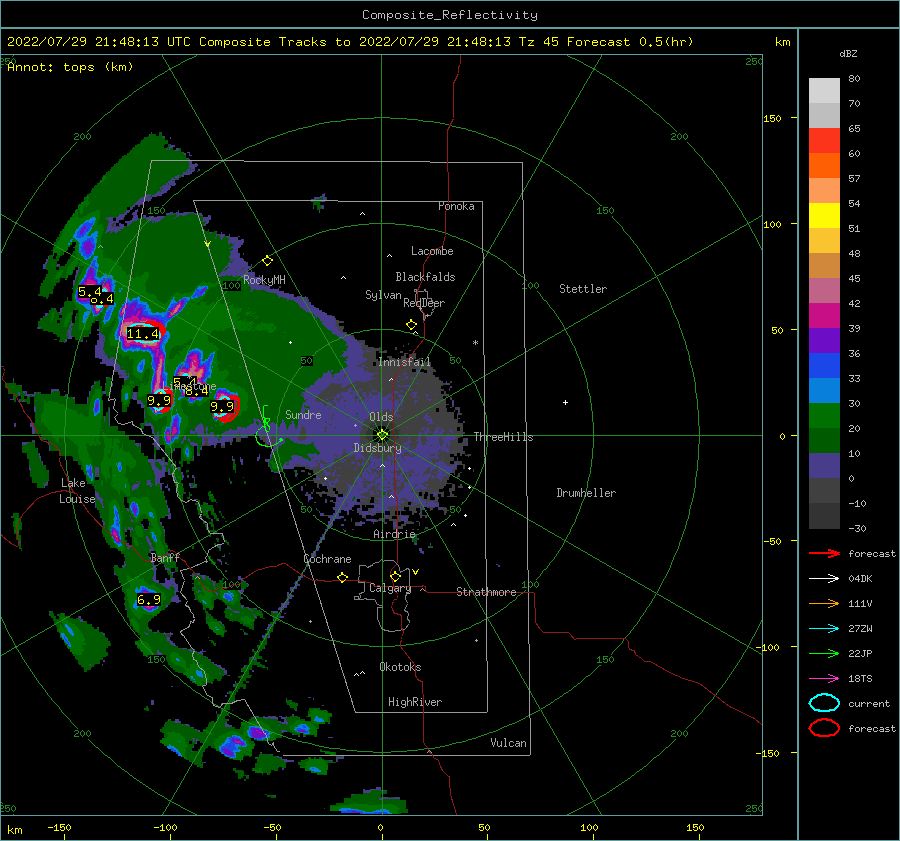This screenshot has height=841, width=900.
Task: Click the Lake Louise label
Action: pyautogui.click(x=77, y=491)
